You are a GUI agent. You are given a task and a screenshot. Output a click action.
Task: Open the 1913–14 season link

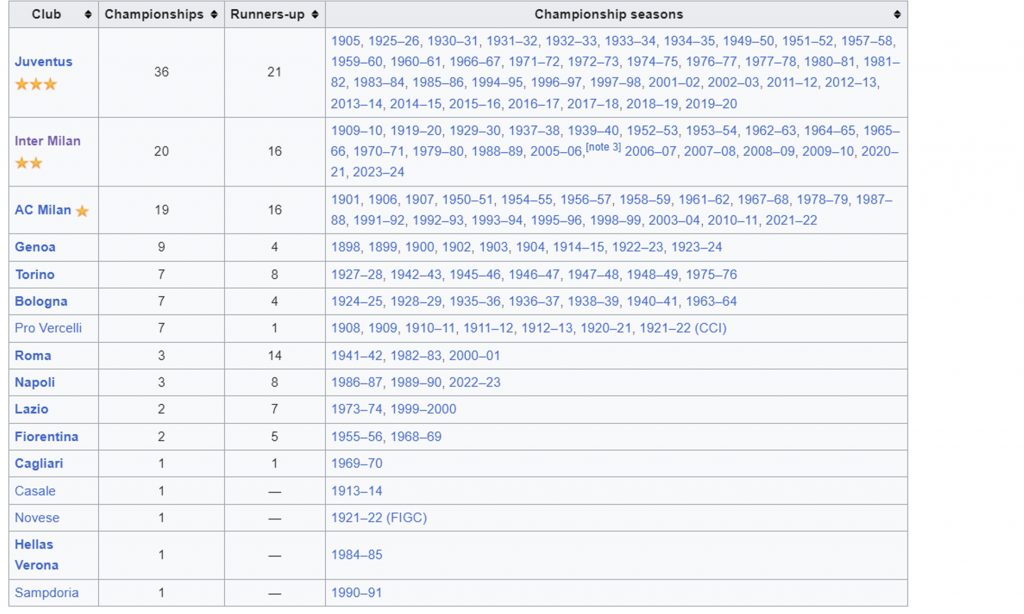point(357,491)
